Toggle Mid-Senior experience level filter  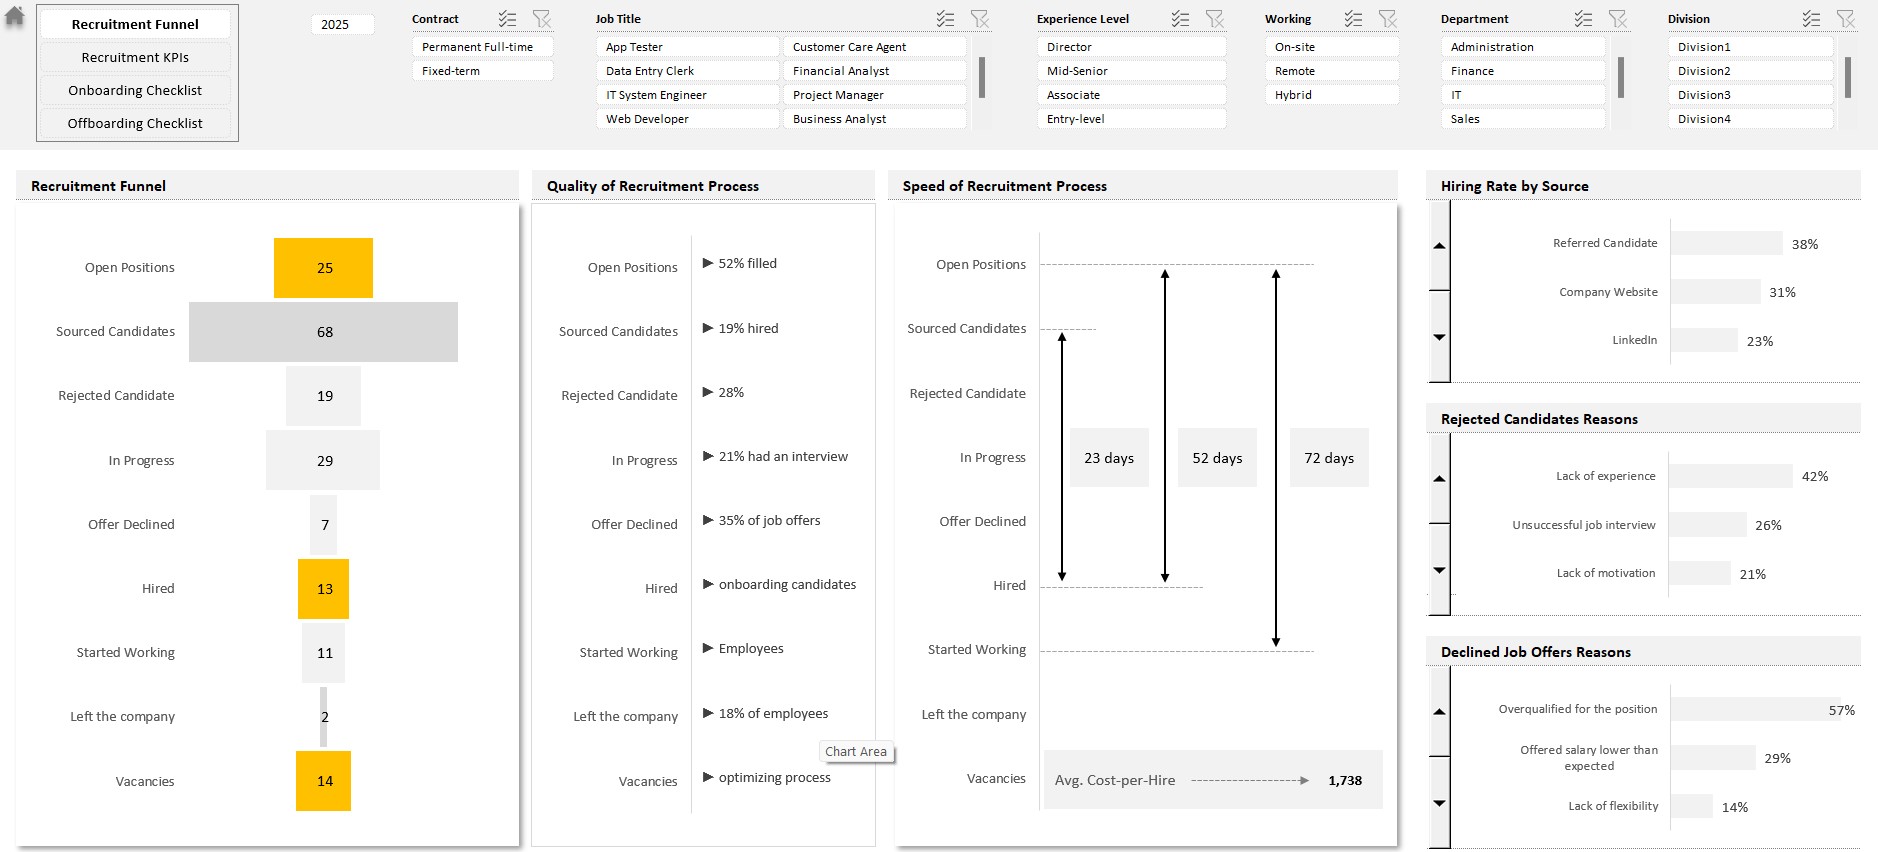click(x=1130, y=71)
